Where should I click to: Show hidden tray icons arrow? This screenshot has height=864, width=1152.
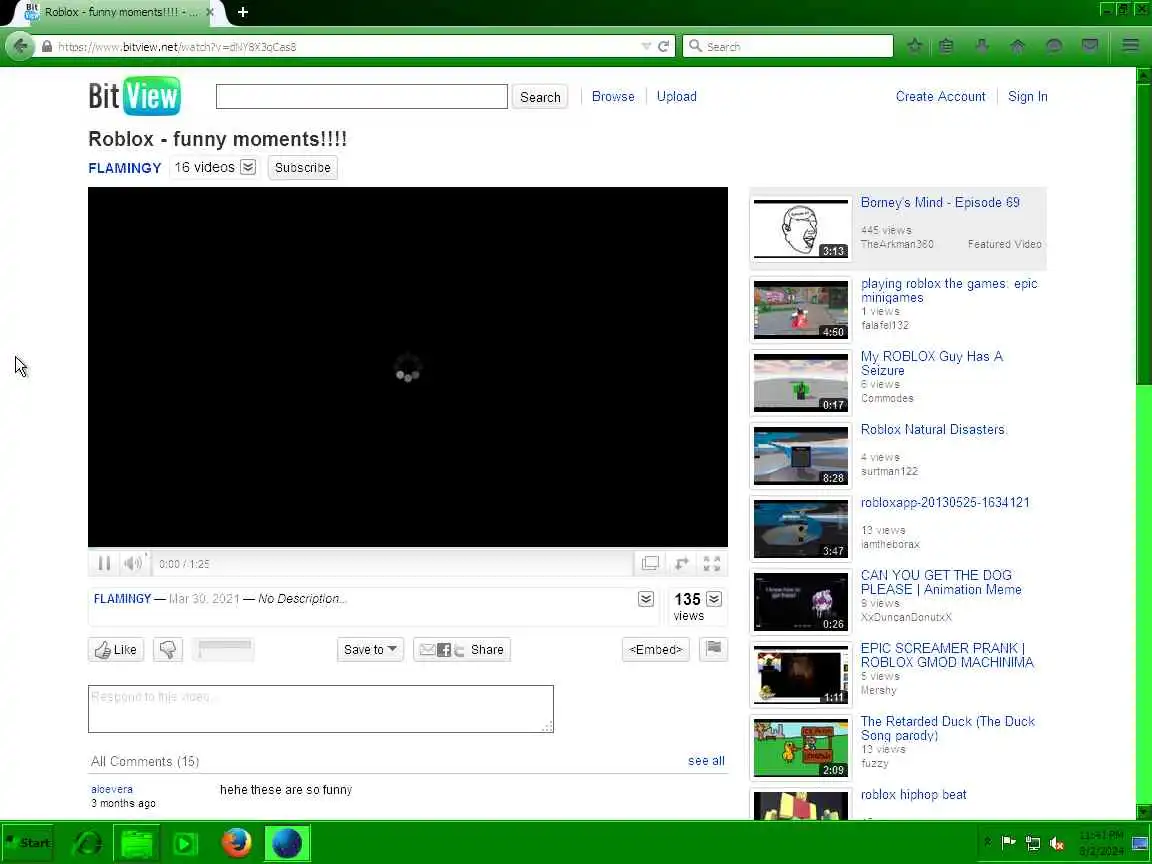tap(987, 842)
